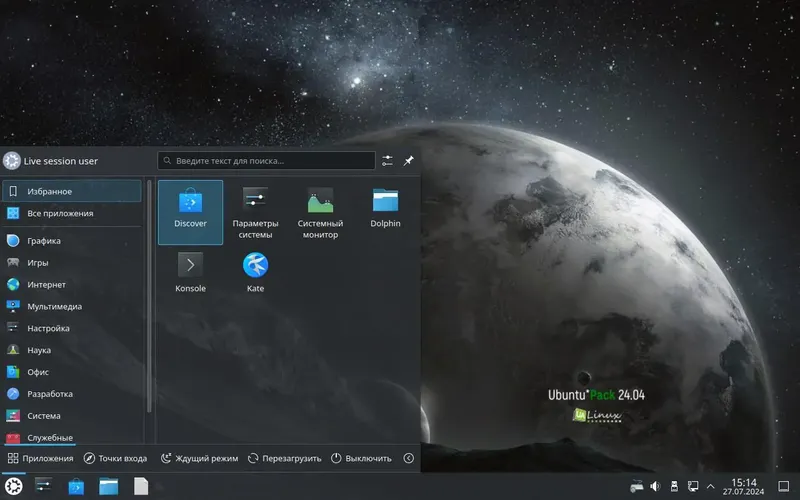The width and height of the screenshot is (800, 500).
Task: Launch Kate text editor
Action: [255, 272]
